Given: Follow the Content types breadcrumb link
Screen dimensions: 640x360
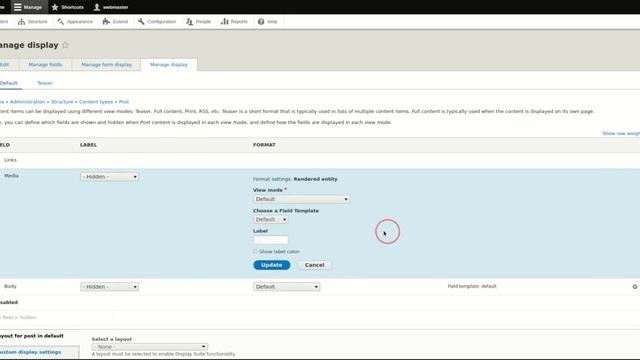Looking at the screenshot, I should click(96, 102).
